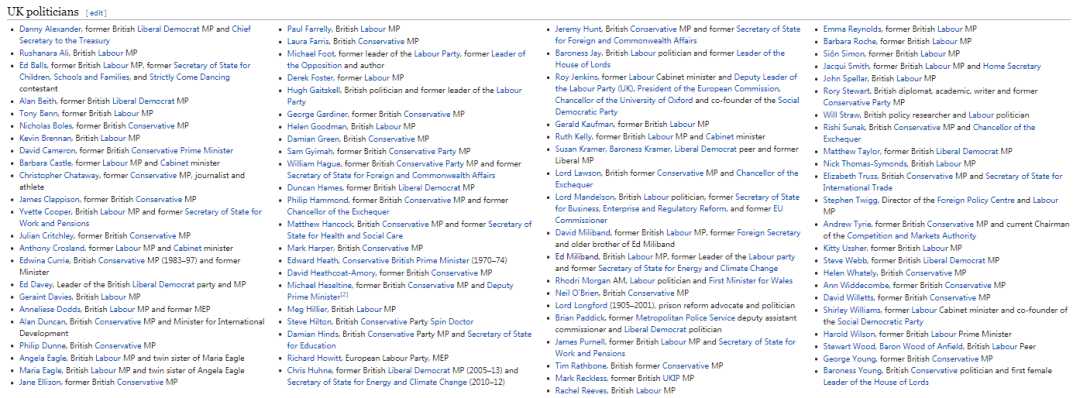This screenshot has width=1080, height=398.
Task: Open the Danny Alexander article link
Action: coord(51,29)
